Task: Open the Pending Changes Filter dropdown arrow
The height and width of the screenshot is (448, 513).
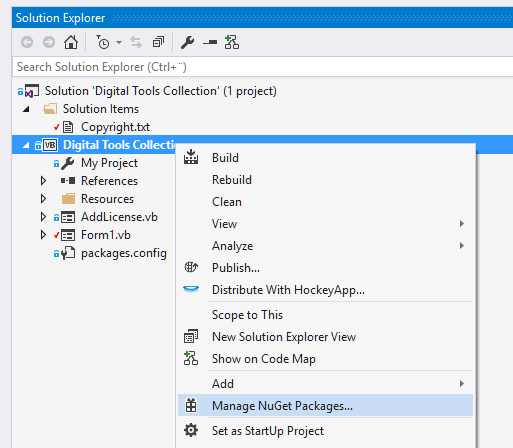Action: [x=119, y=43]
